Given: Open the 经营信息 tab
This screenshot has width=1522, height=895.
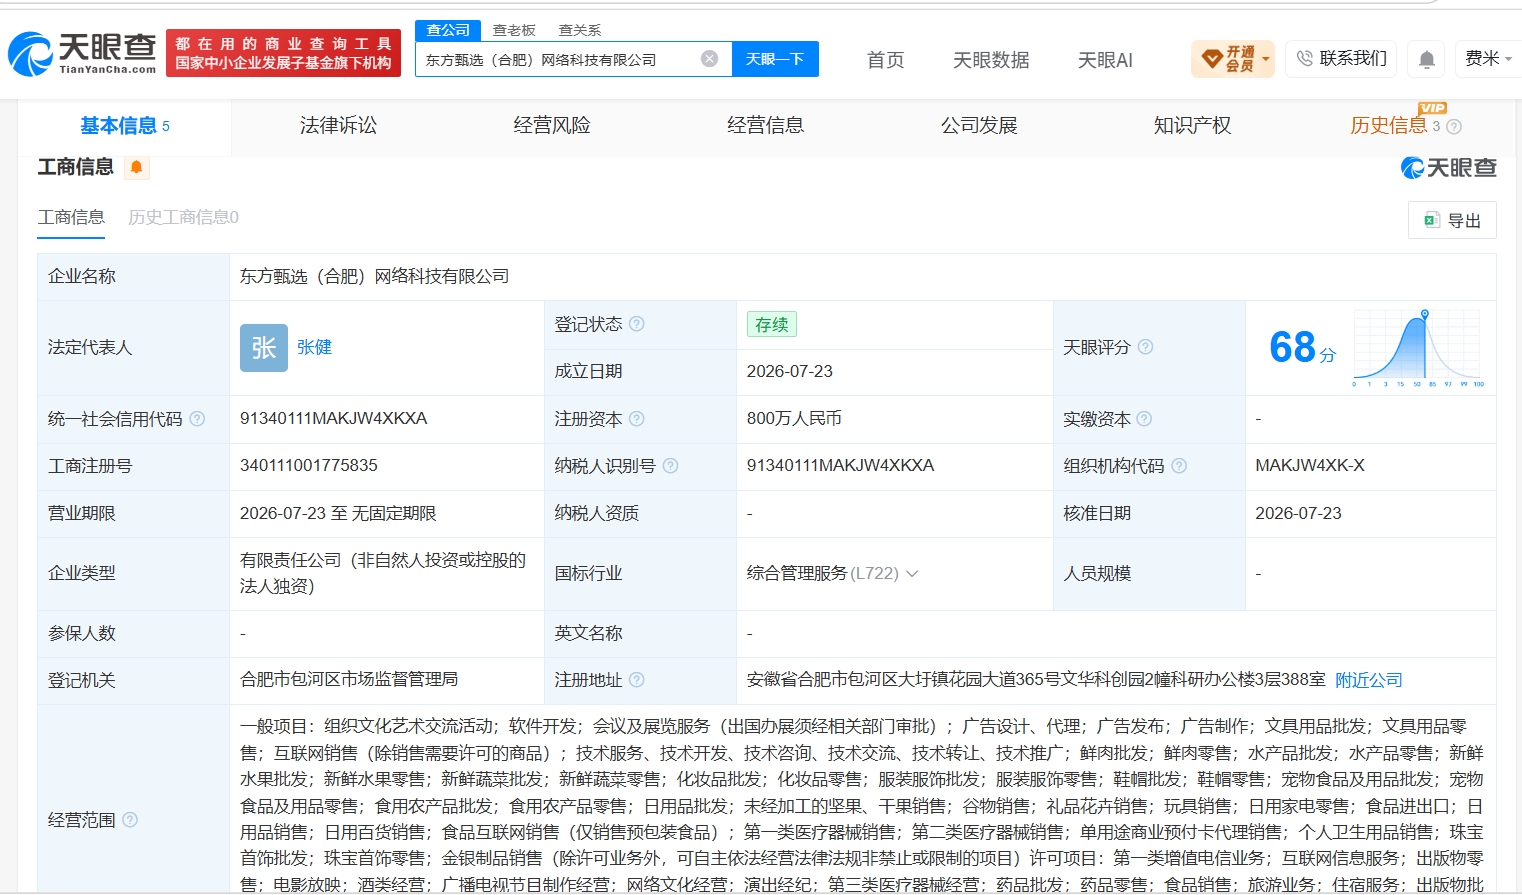Looking at the screenshot, I should (x=765, y=126).
